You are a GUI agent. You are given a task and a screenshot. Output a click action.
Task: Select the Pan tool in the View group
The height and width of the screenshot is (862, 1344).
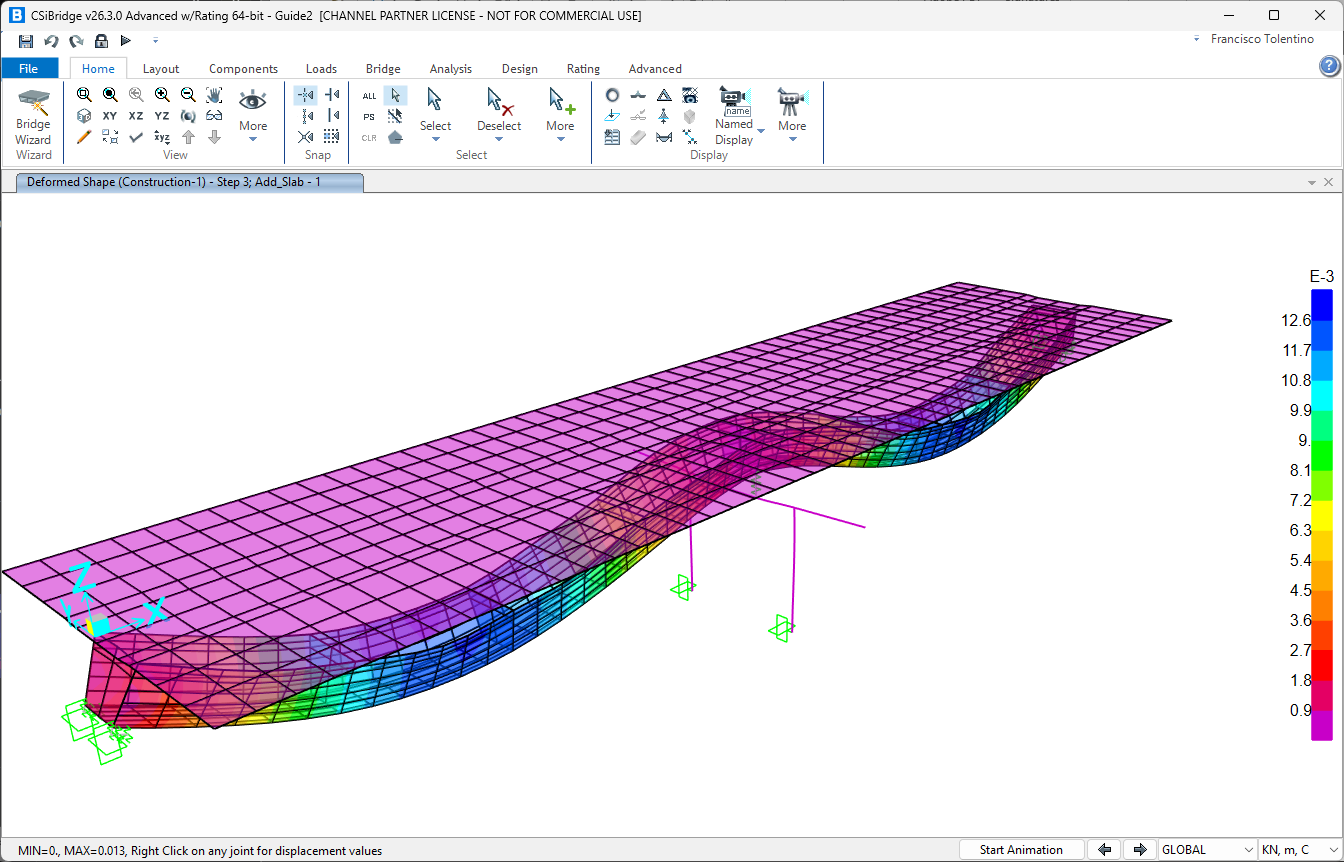click(212, 94)
